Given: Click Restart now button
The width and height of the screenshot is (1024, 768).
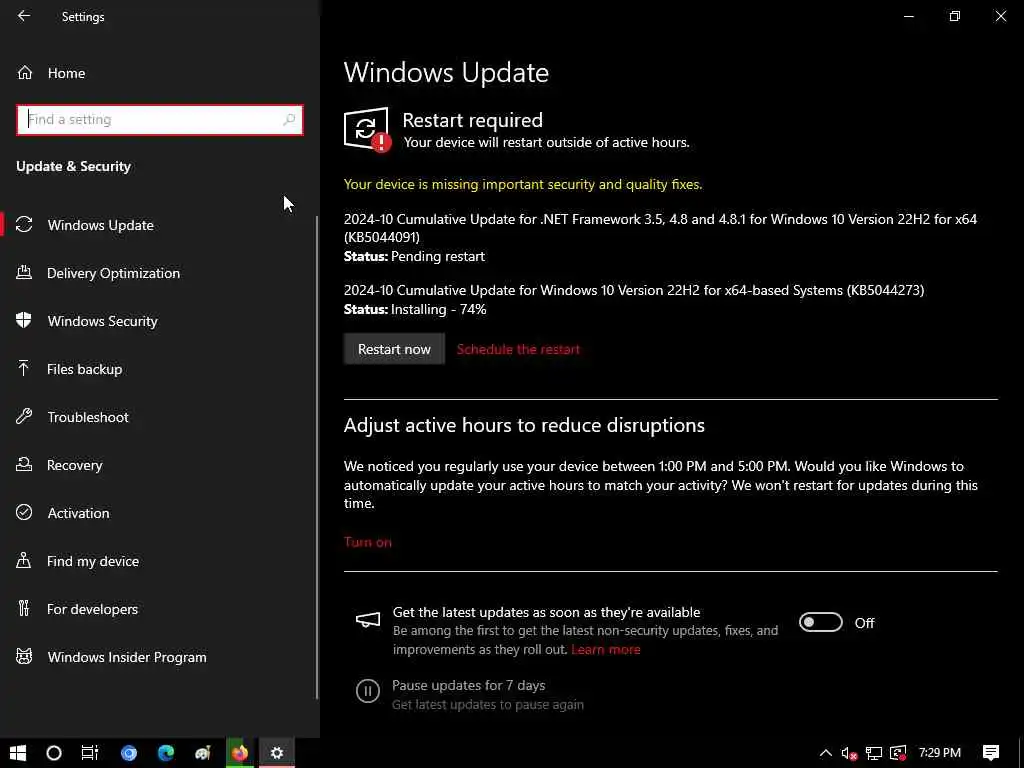Looking at the screenshot, I should (x=394, y=349).
